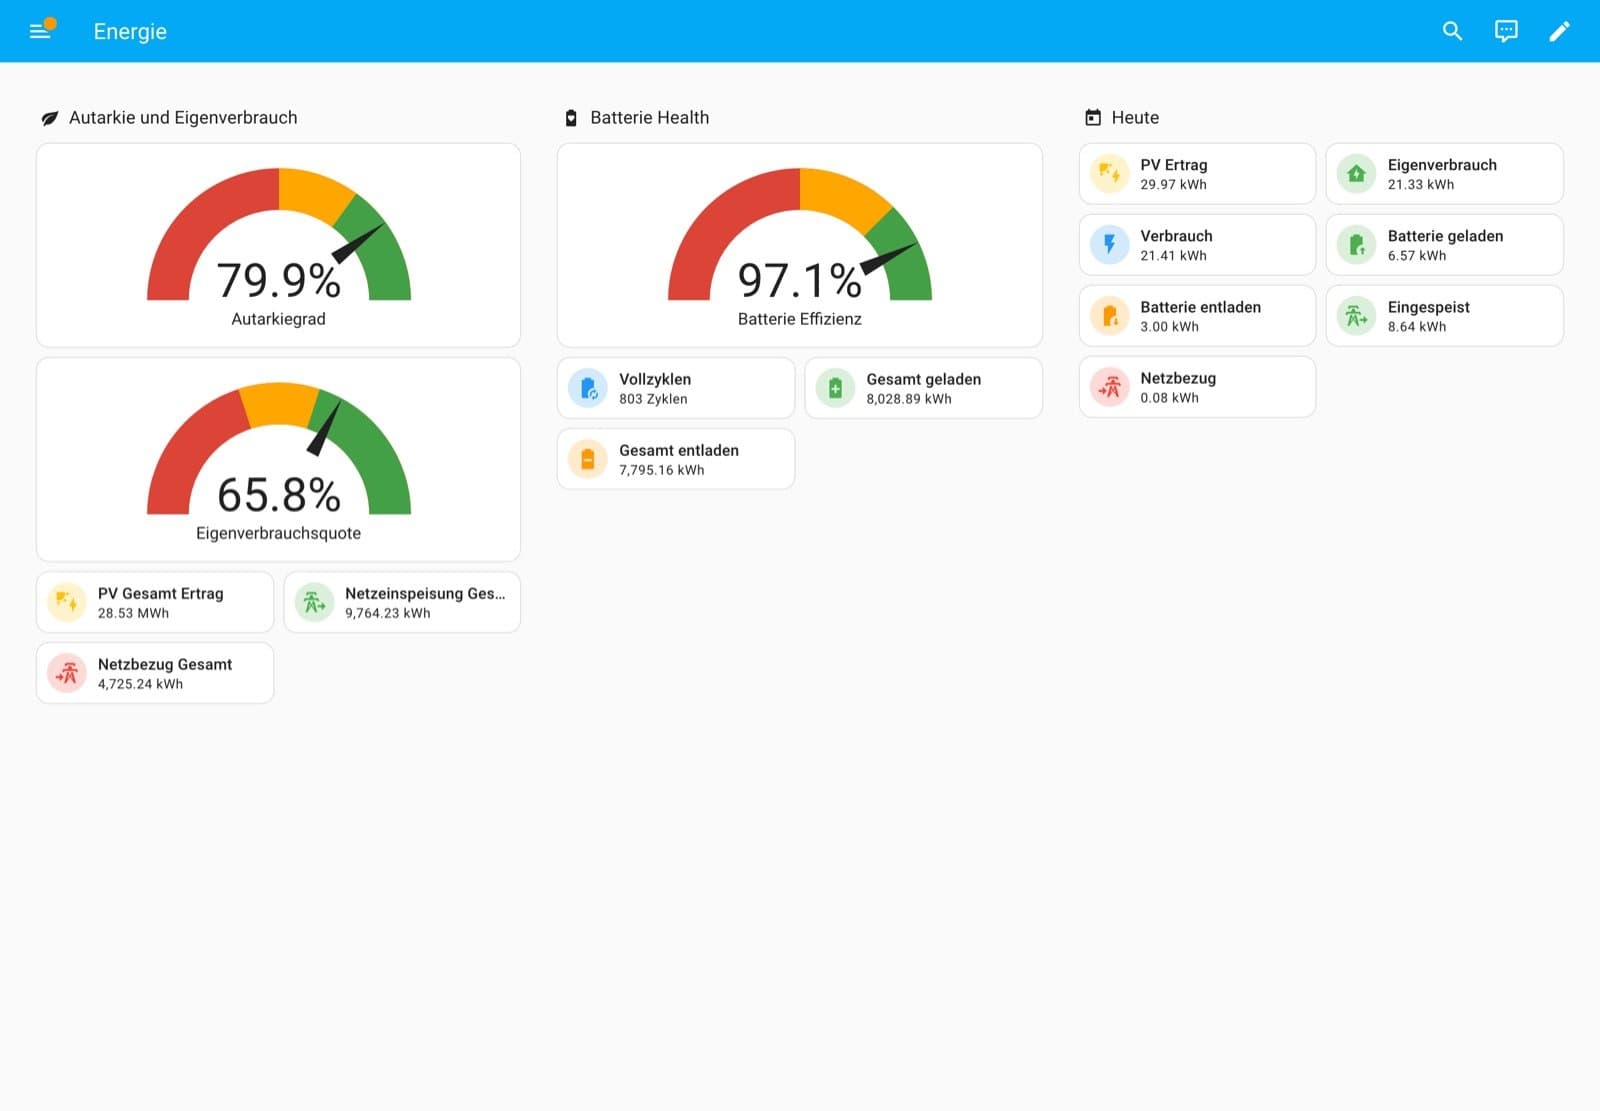Viewport: 1600px width, 1111px height.
Task: Click the Verbrauch lightning bolt icon
Action: tap(1109, 245)
